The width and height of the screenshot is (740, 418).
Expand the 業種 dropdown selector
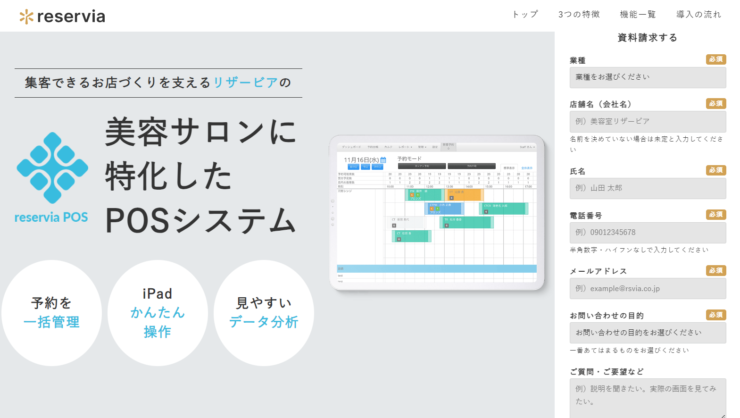click(648, 77)
